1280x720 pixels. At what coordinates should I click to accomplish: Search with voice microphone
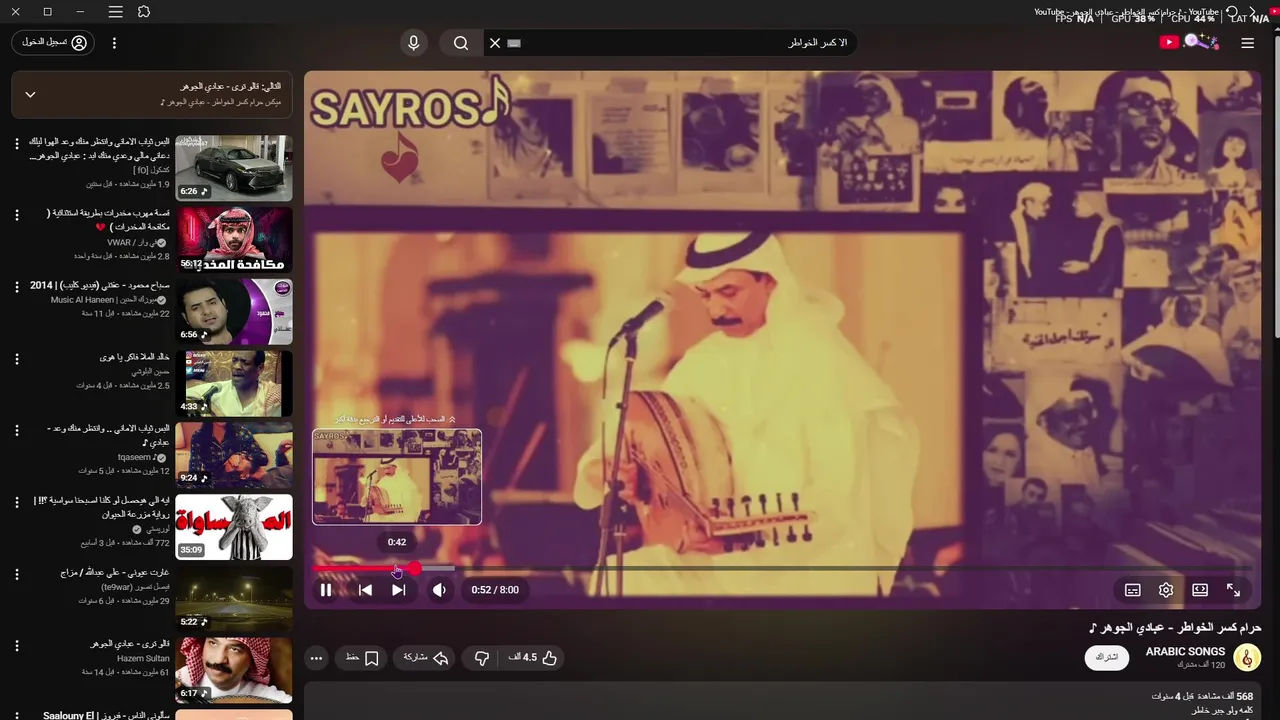click(413, 43)
